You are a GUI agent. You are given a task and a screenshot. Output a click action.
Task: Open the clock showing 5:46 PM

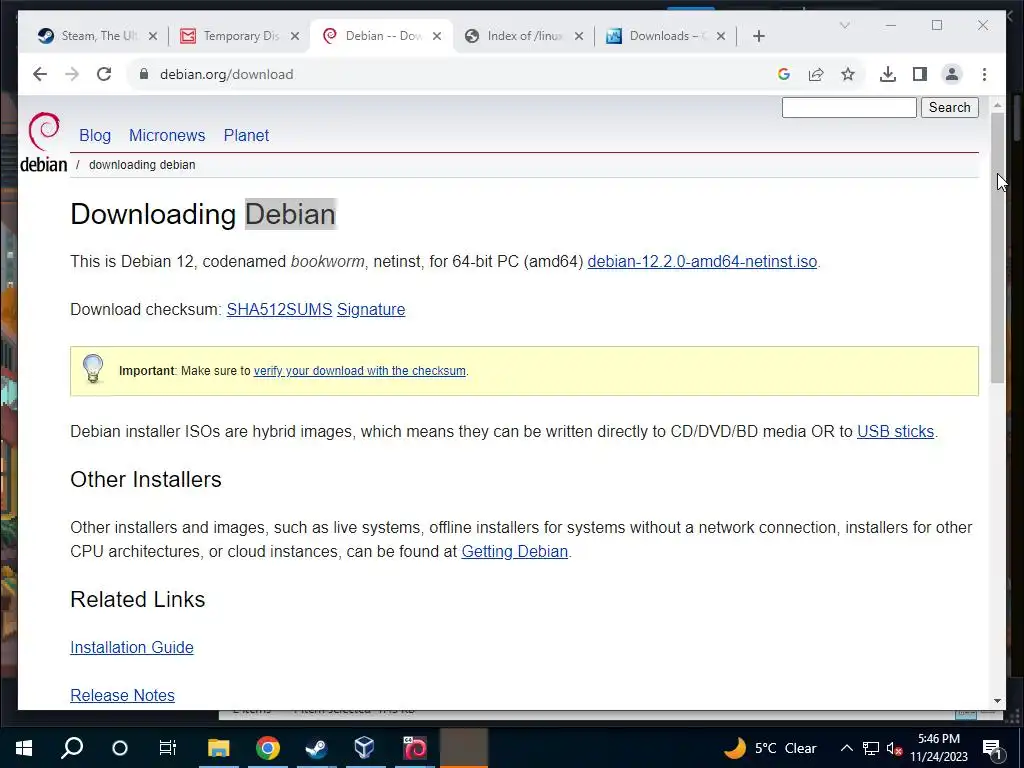point(939,748)
